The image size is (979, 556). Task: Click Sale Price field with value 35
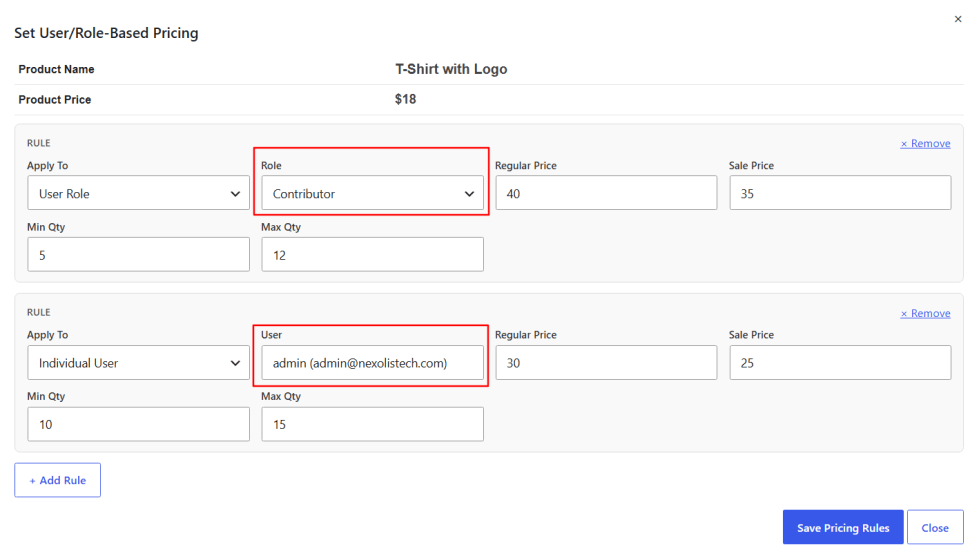pyautogui.click(x=840, y=193)
